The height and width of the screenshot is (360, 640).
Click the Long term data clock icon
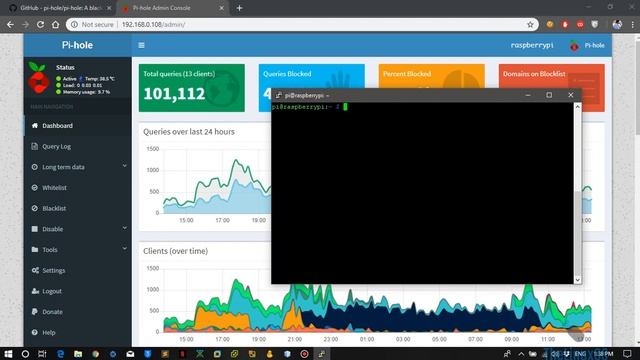pos(35,167)
